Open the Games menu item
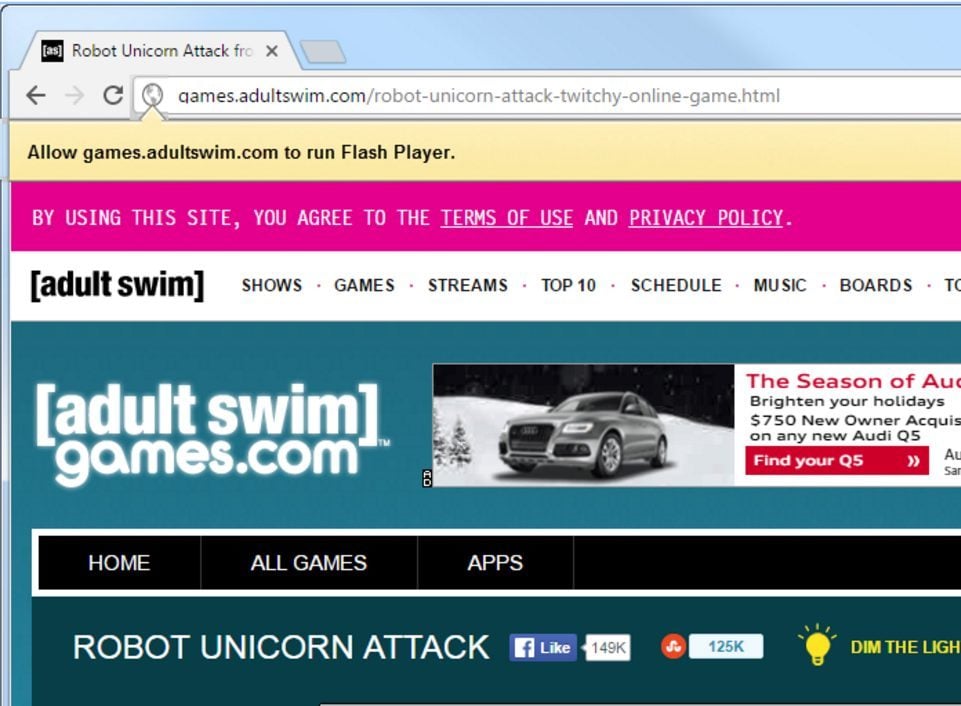 [364, 286]
